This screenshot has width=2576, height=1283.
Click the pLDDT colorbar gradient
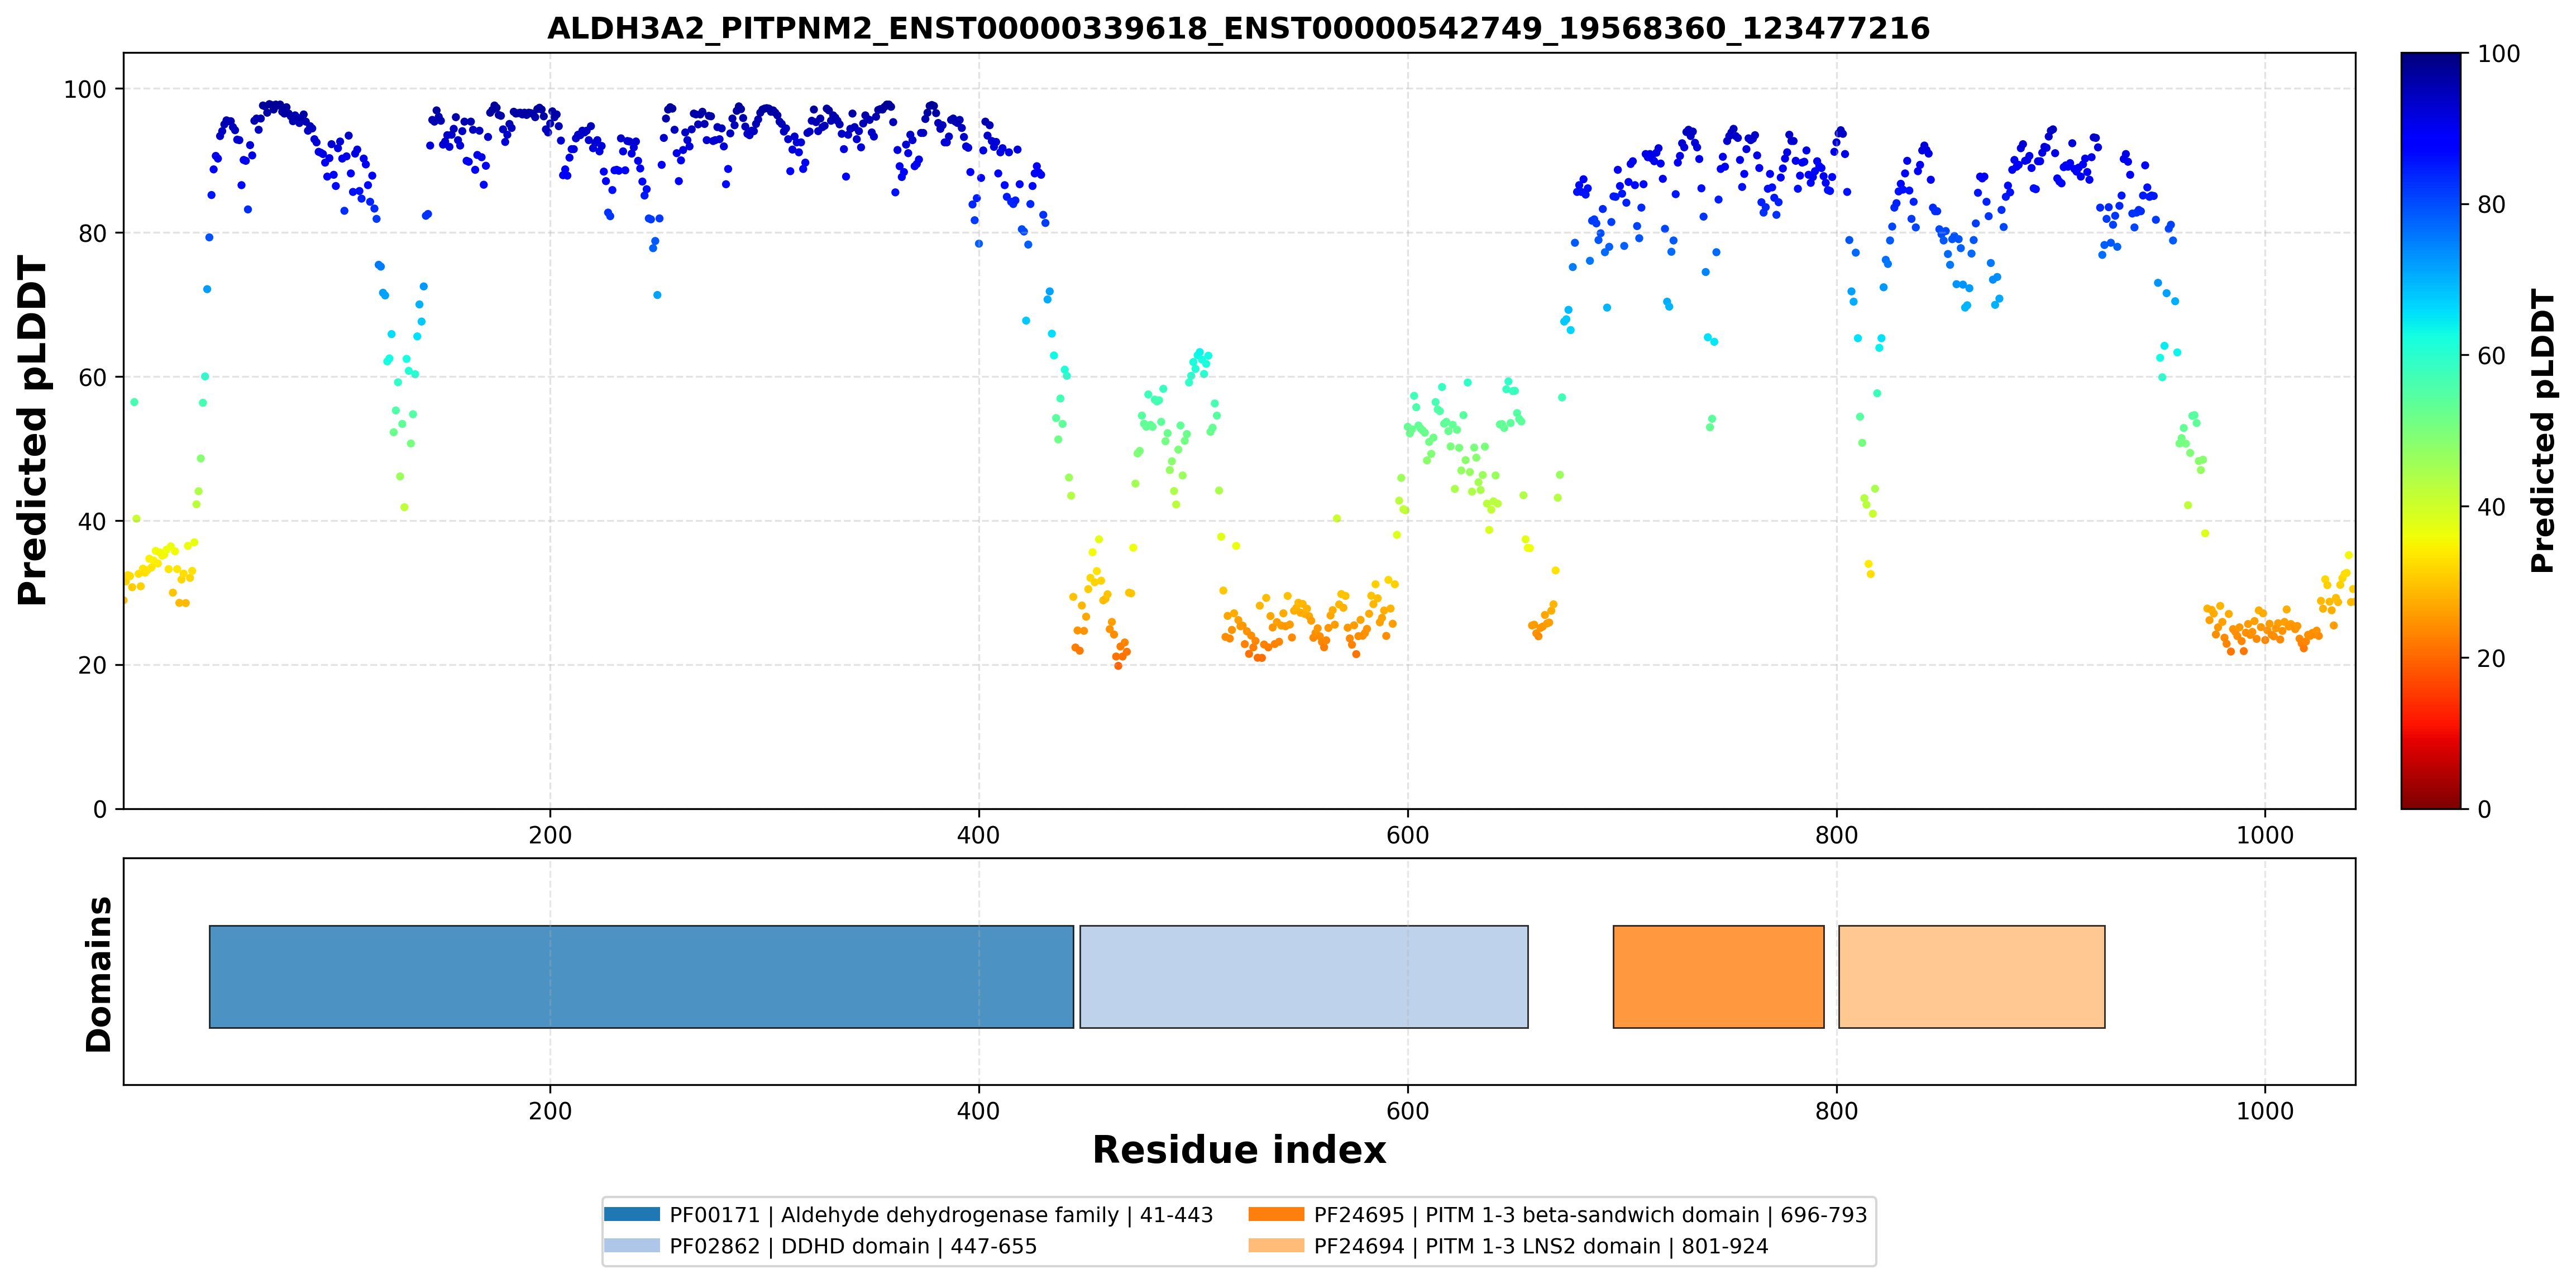tap(2431, 431)
